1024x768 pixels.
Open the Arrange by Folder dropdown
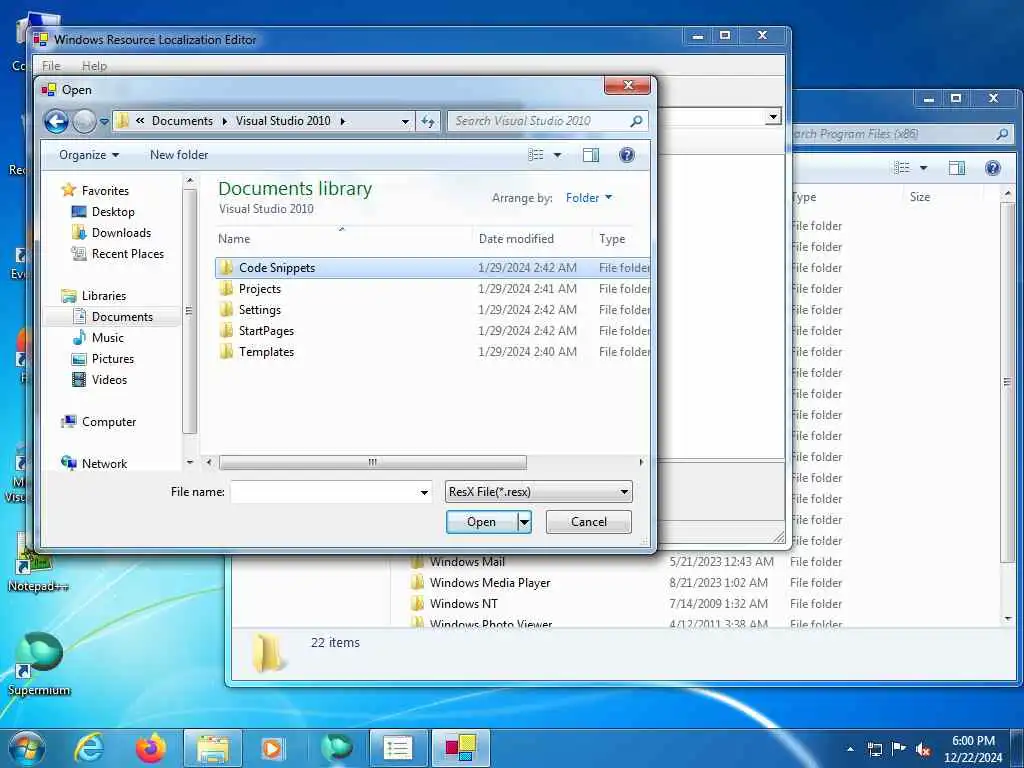pos(588,198)
